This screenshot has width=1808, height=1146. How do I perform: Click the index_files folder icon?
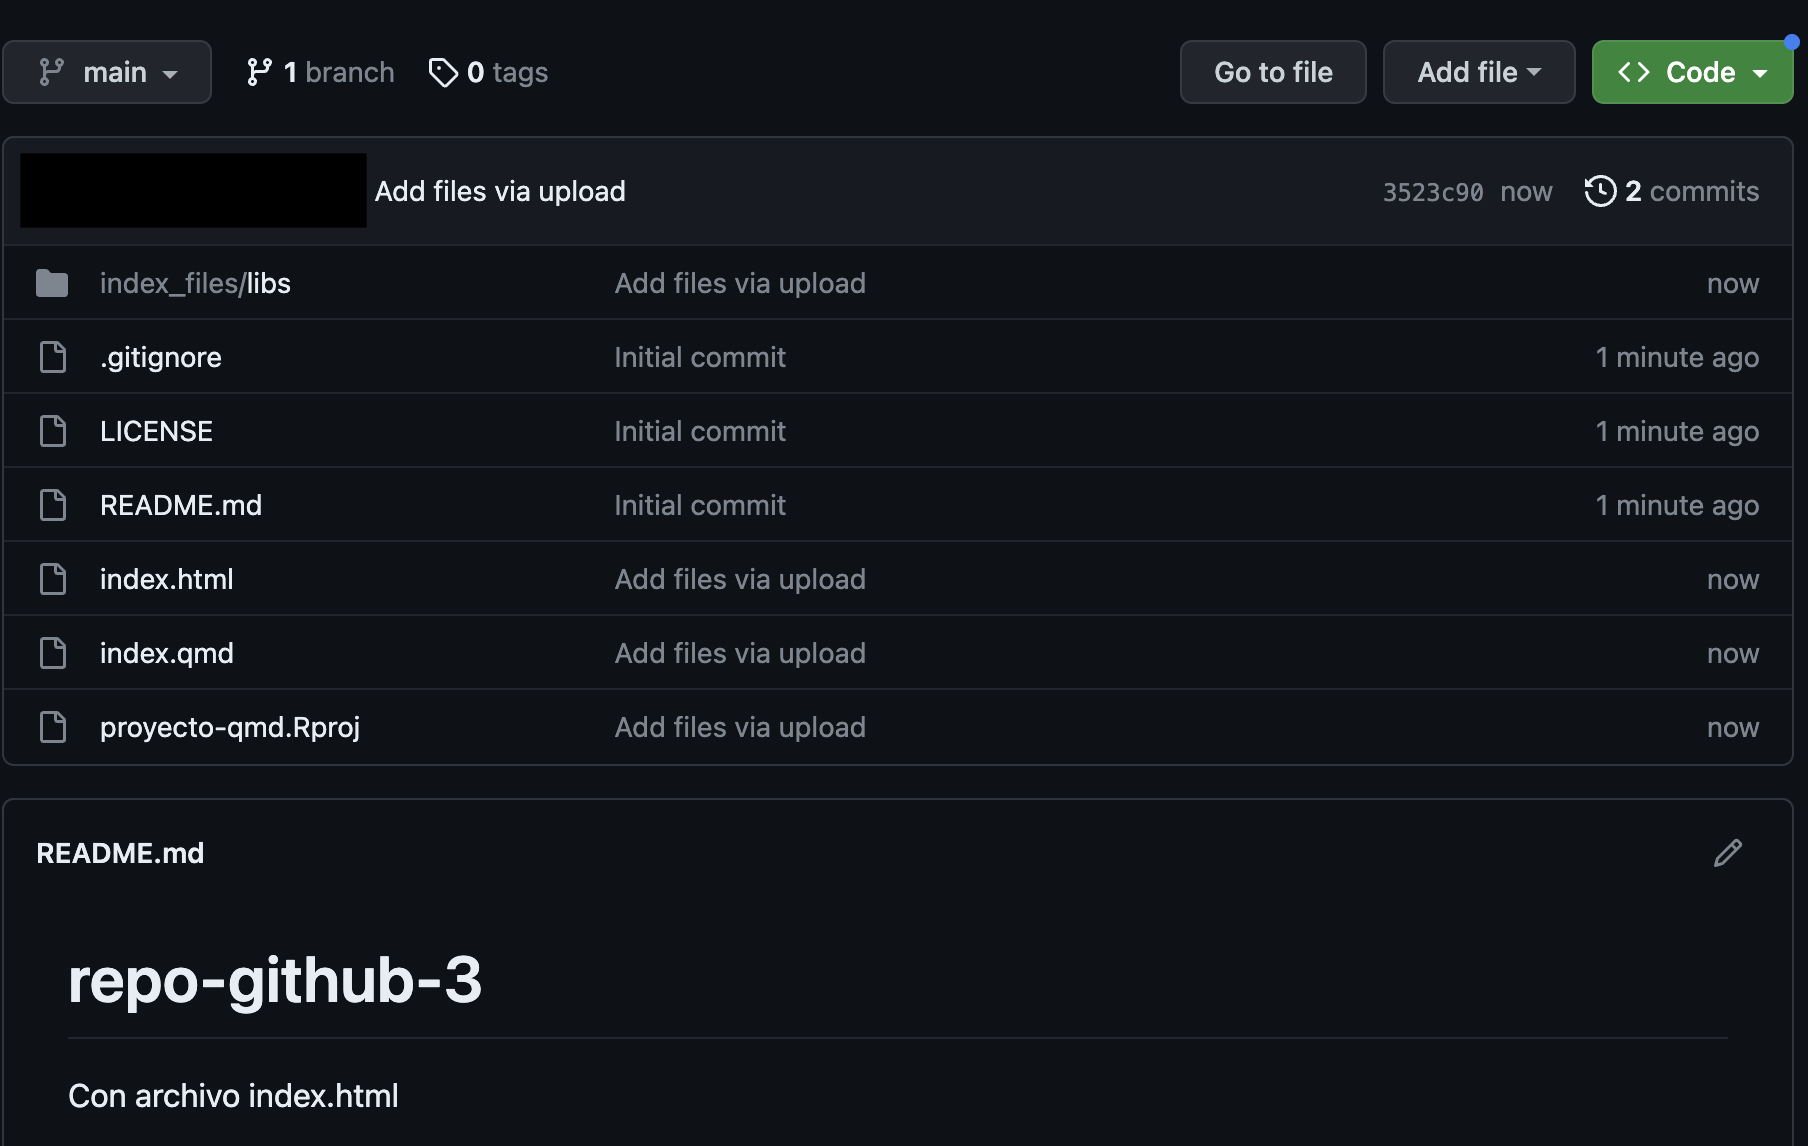click(52, 284)
